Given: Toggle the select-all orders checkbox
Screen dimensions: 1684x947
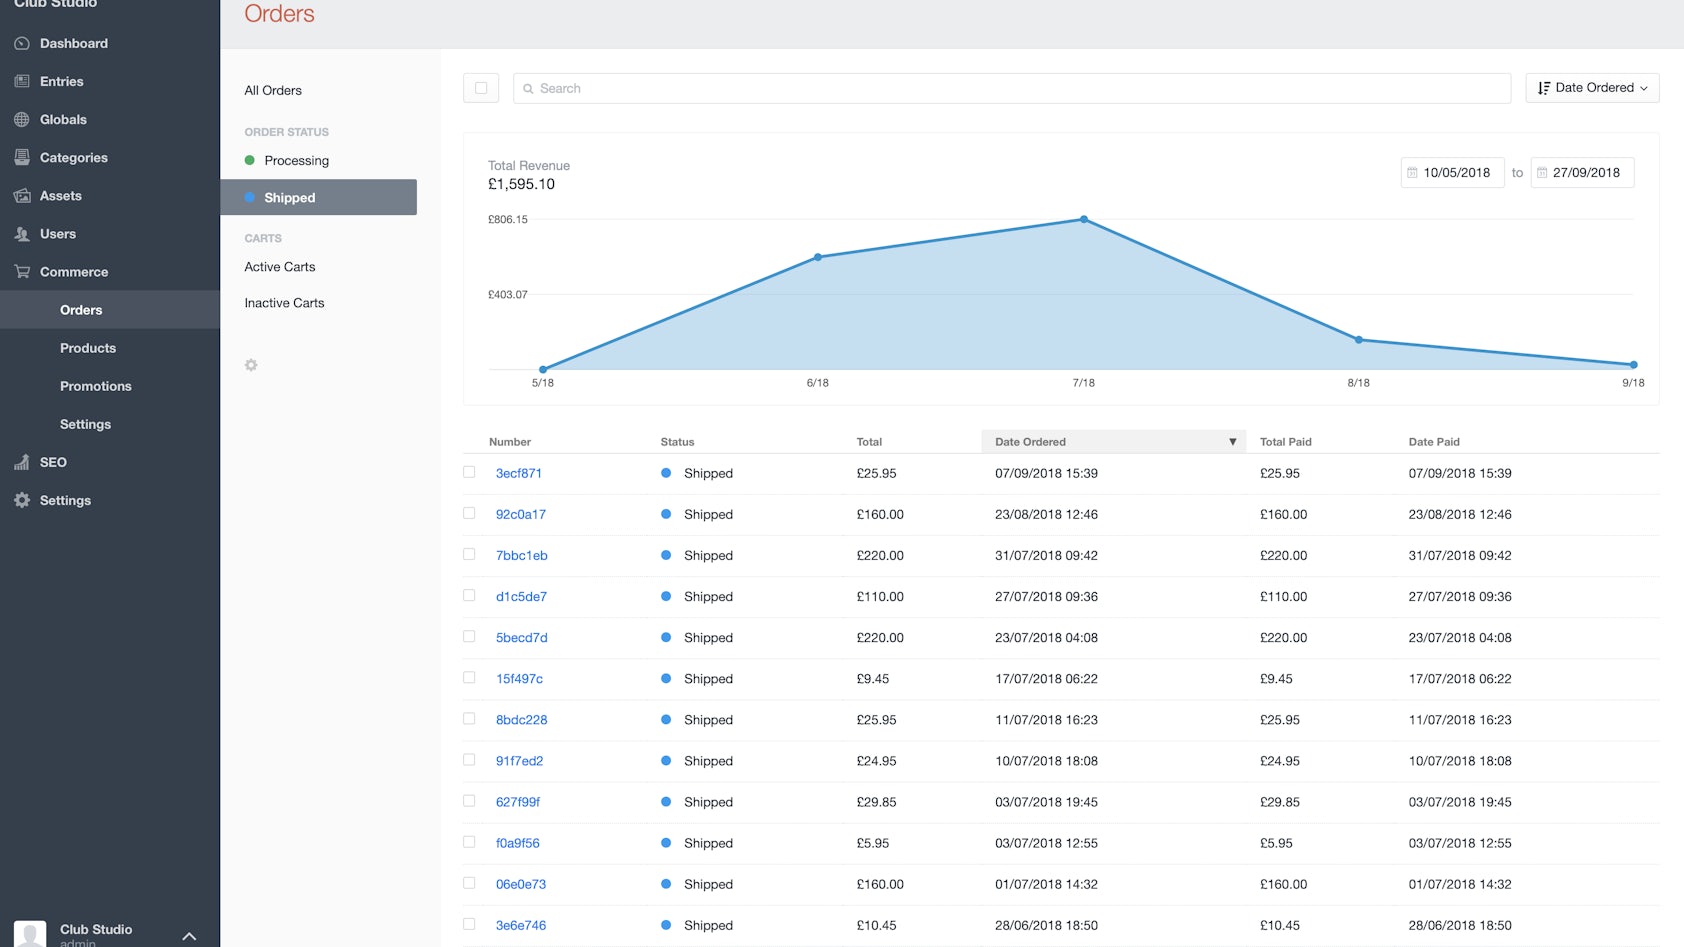Looking at the screenshot, I should click(481, 88).
